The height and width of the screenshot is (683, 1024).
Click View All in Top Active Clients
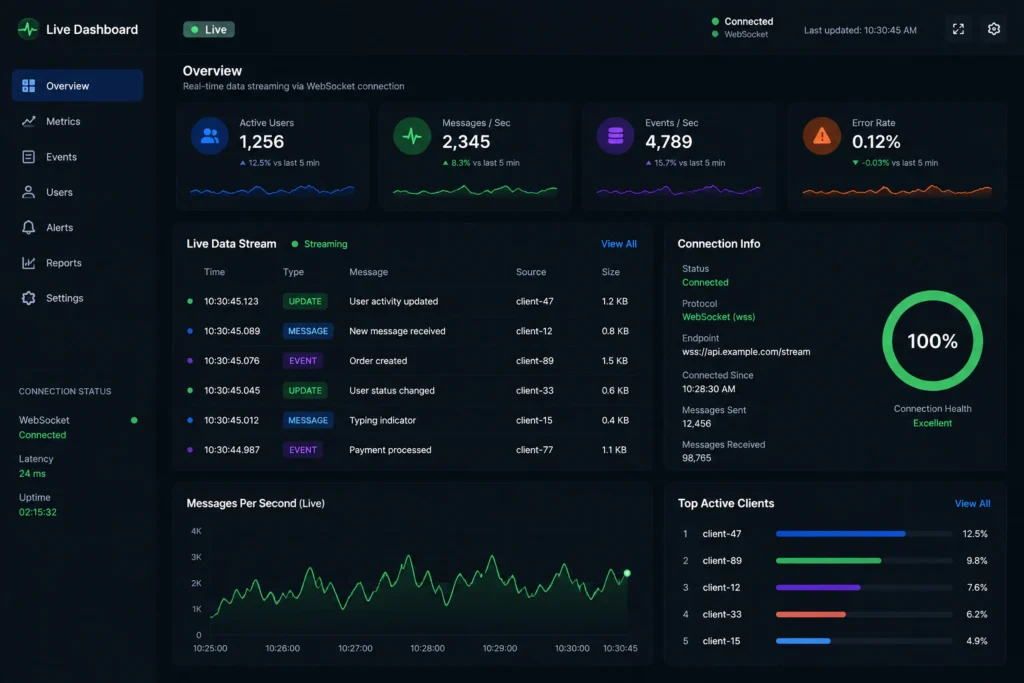(x=972, y=503)
